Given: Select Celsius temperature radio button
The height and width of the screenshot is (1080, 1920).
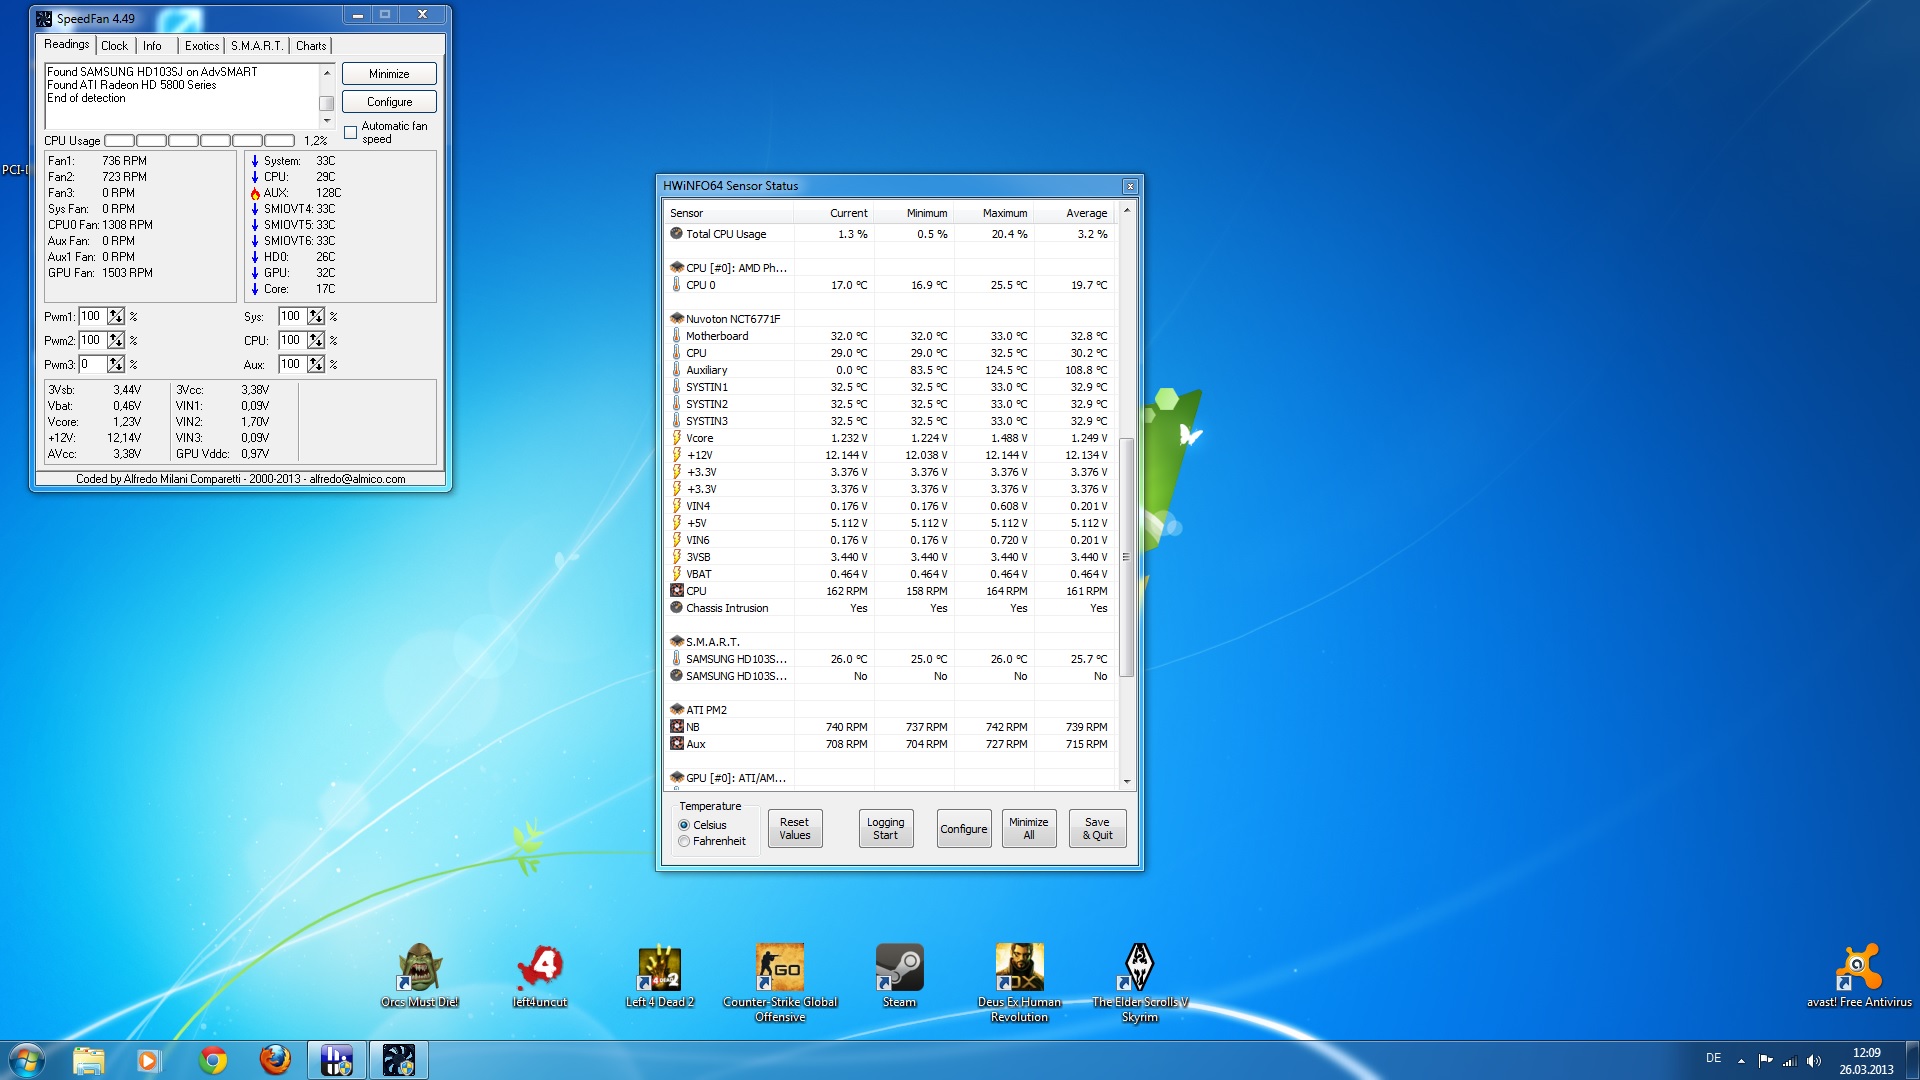Looking at the screenshot, I should [x=684, y=825].
